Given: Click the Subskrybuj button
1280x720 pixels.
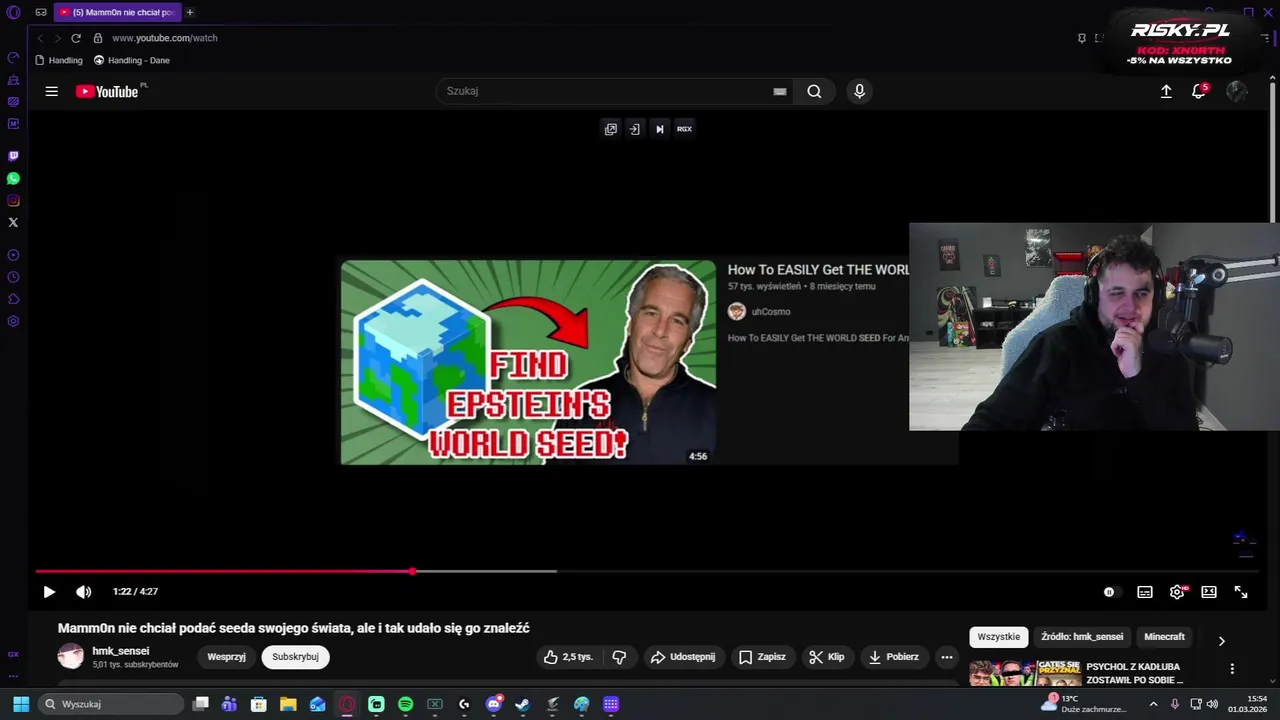Looking at the screenshot, I should (296, 657).
